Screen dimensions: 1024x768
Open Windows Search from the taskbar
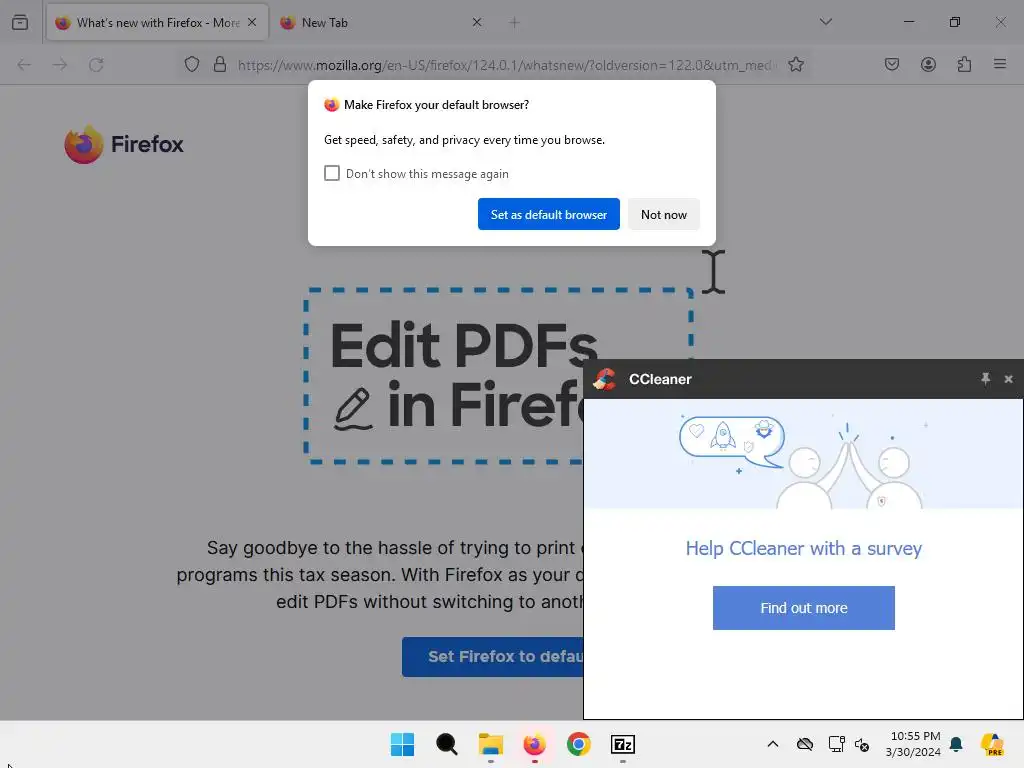(x=447, y=744)
